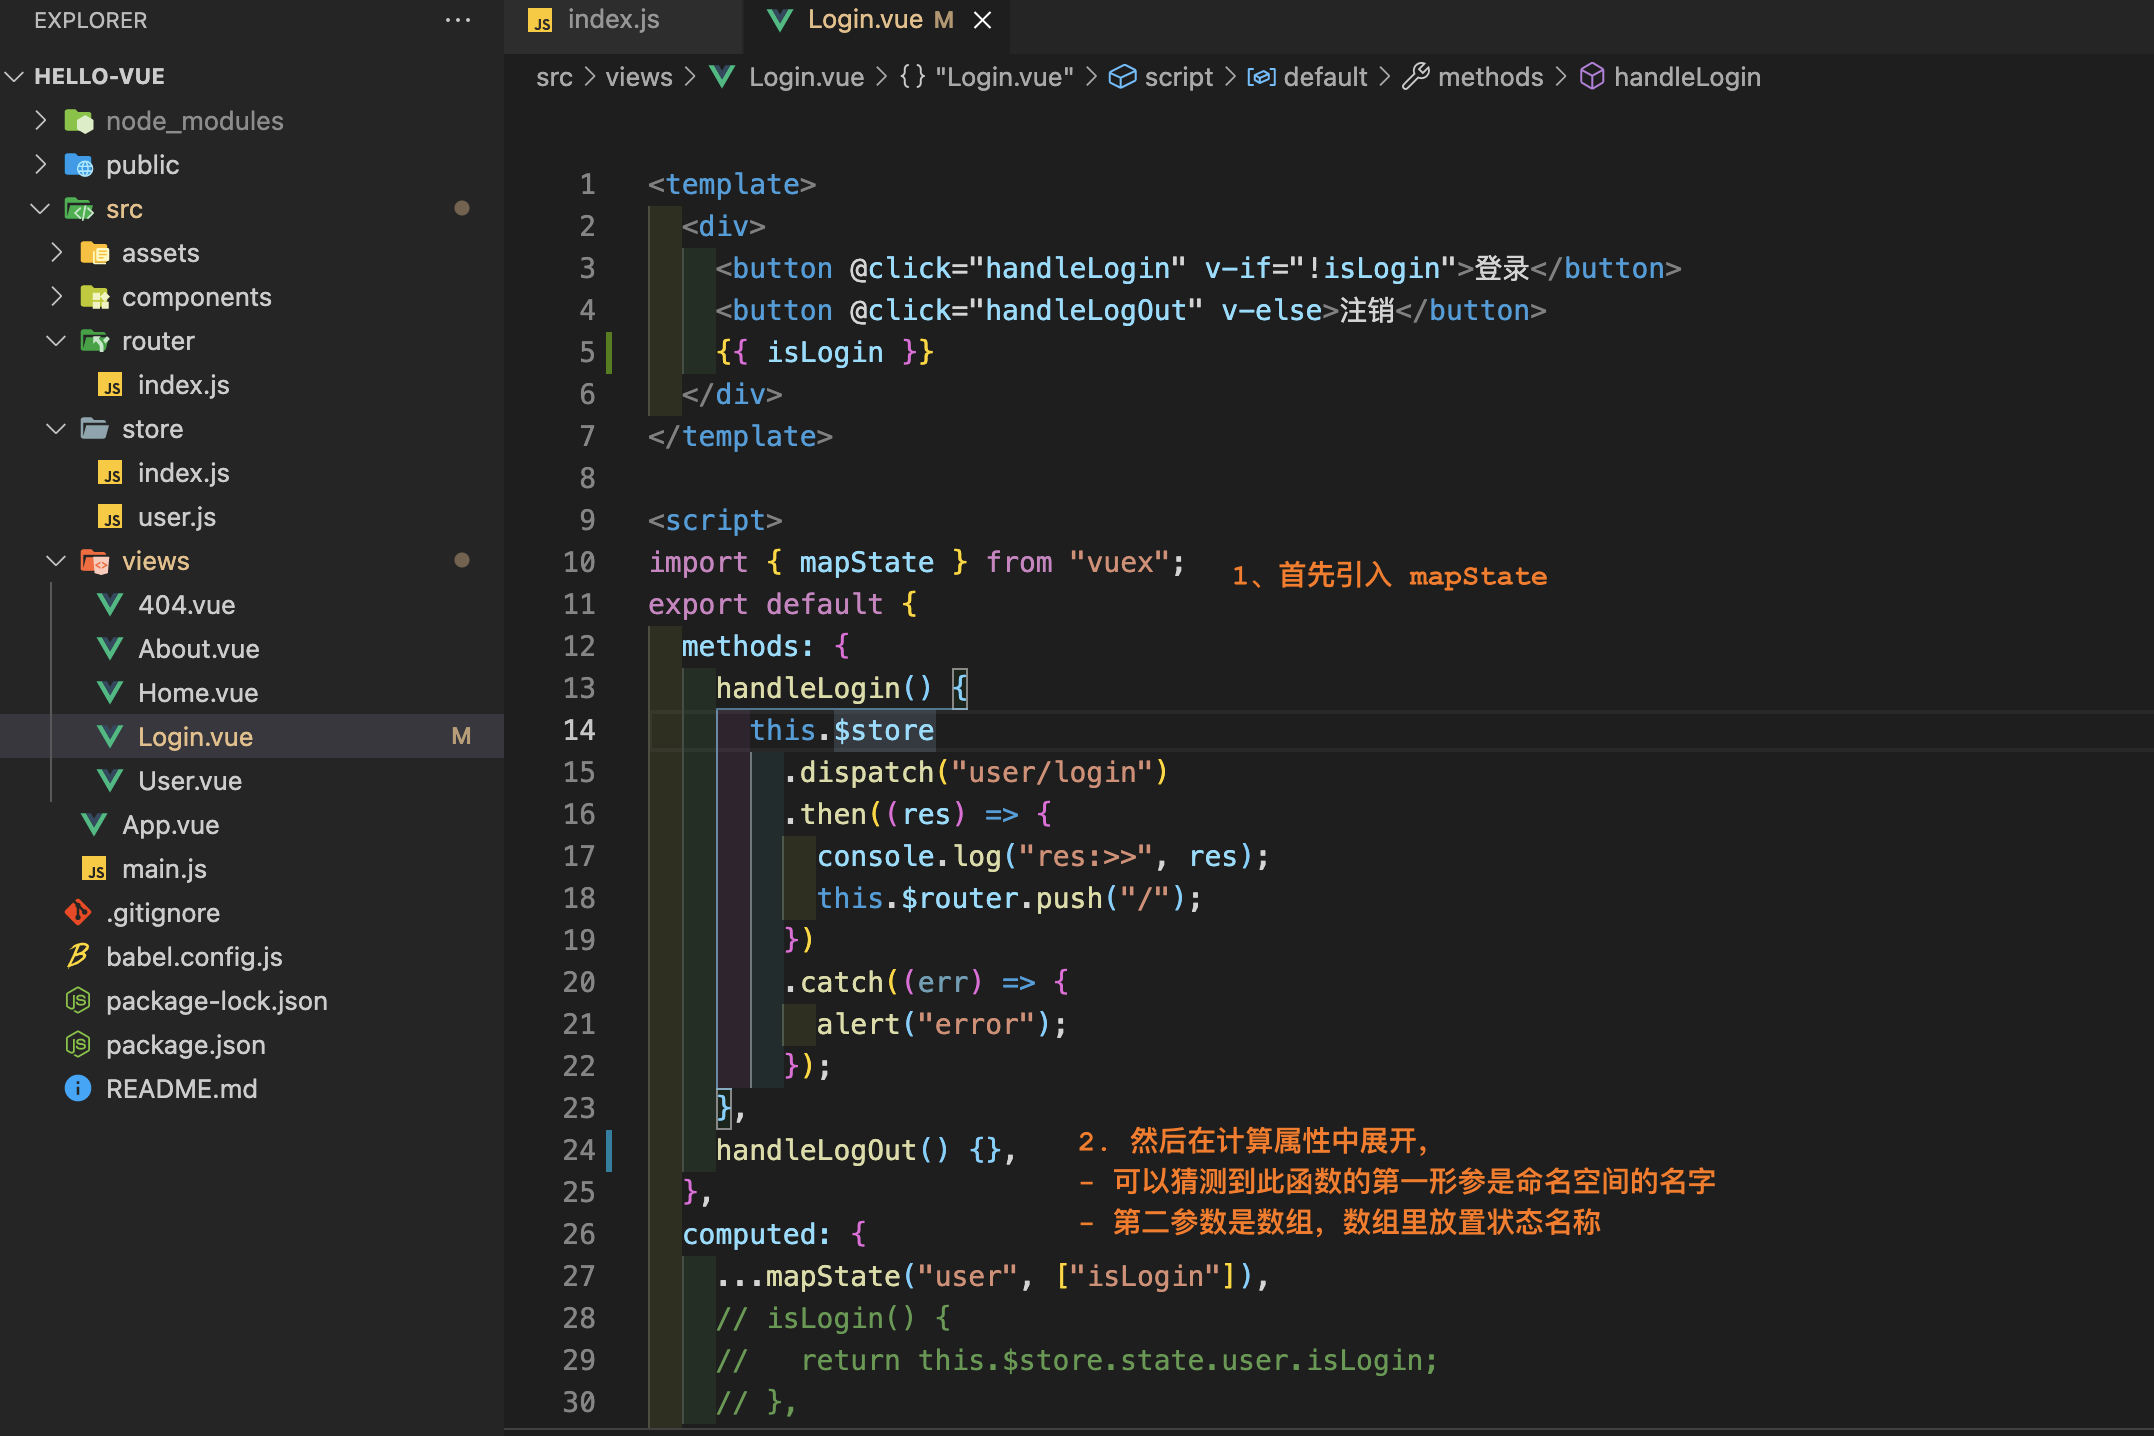Click the Vue icon next to 404.vue
This screenshot has width=2154, height=1436.
[110, 605]
